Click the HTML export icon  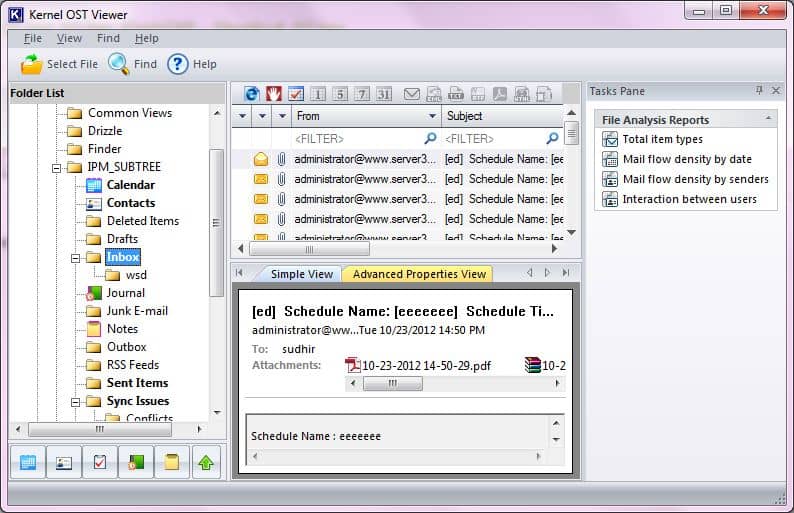coord(522,94)
